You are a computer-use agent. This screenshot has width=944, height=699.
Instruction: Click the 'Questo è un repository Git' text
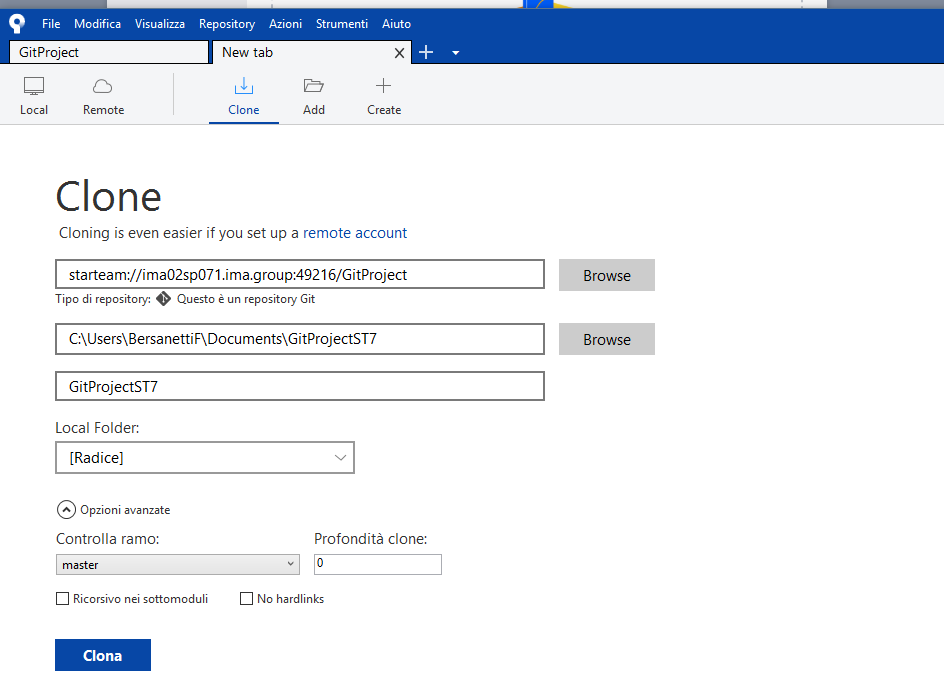click(246, 299)
